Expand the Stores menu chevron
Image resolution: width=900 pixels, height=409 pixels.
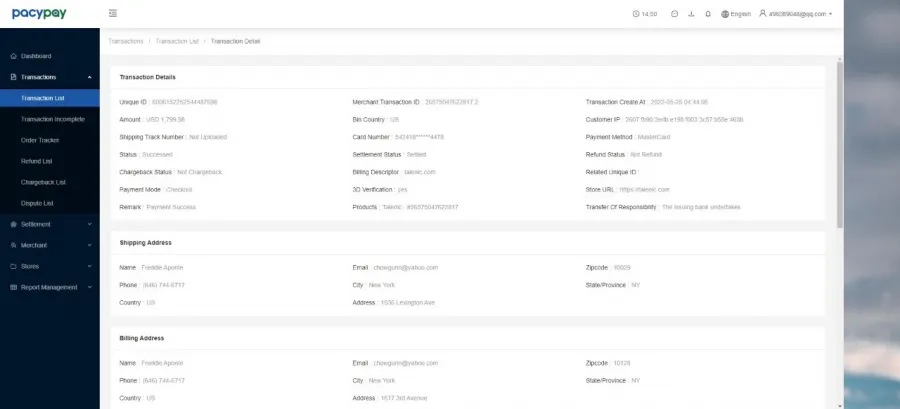pos(90,266)
